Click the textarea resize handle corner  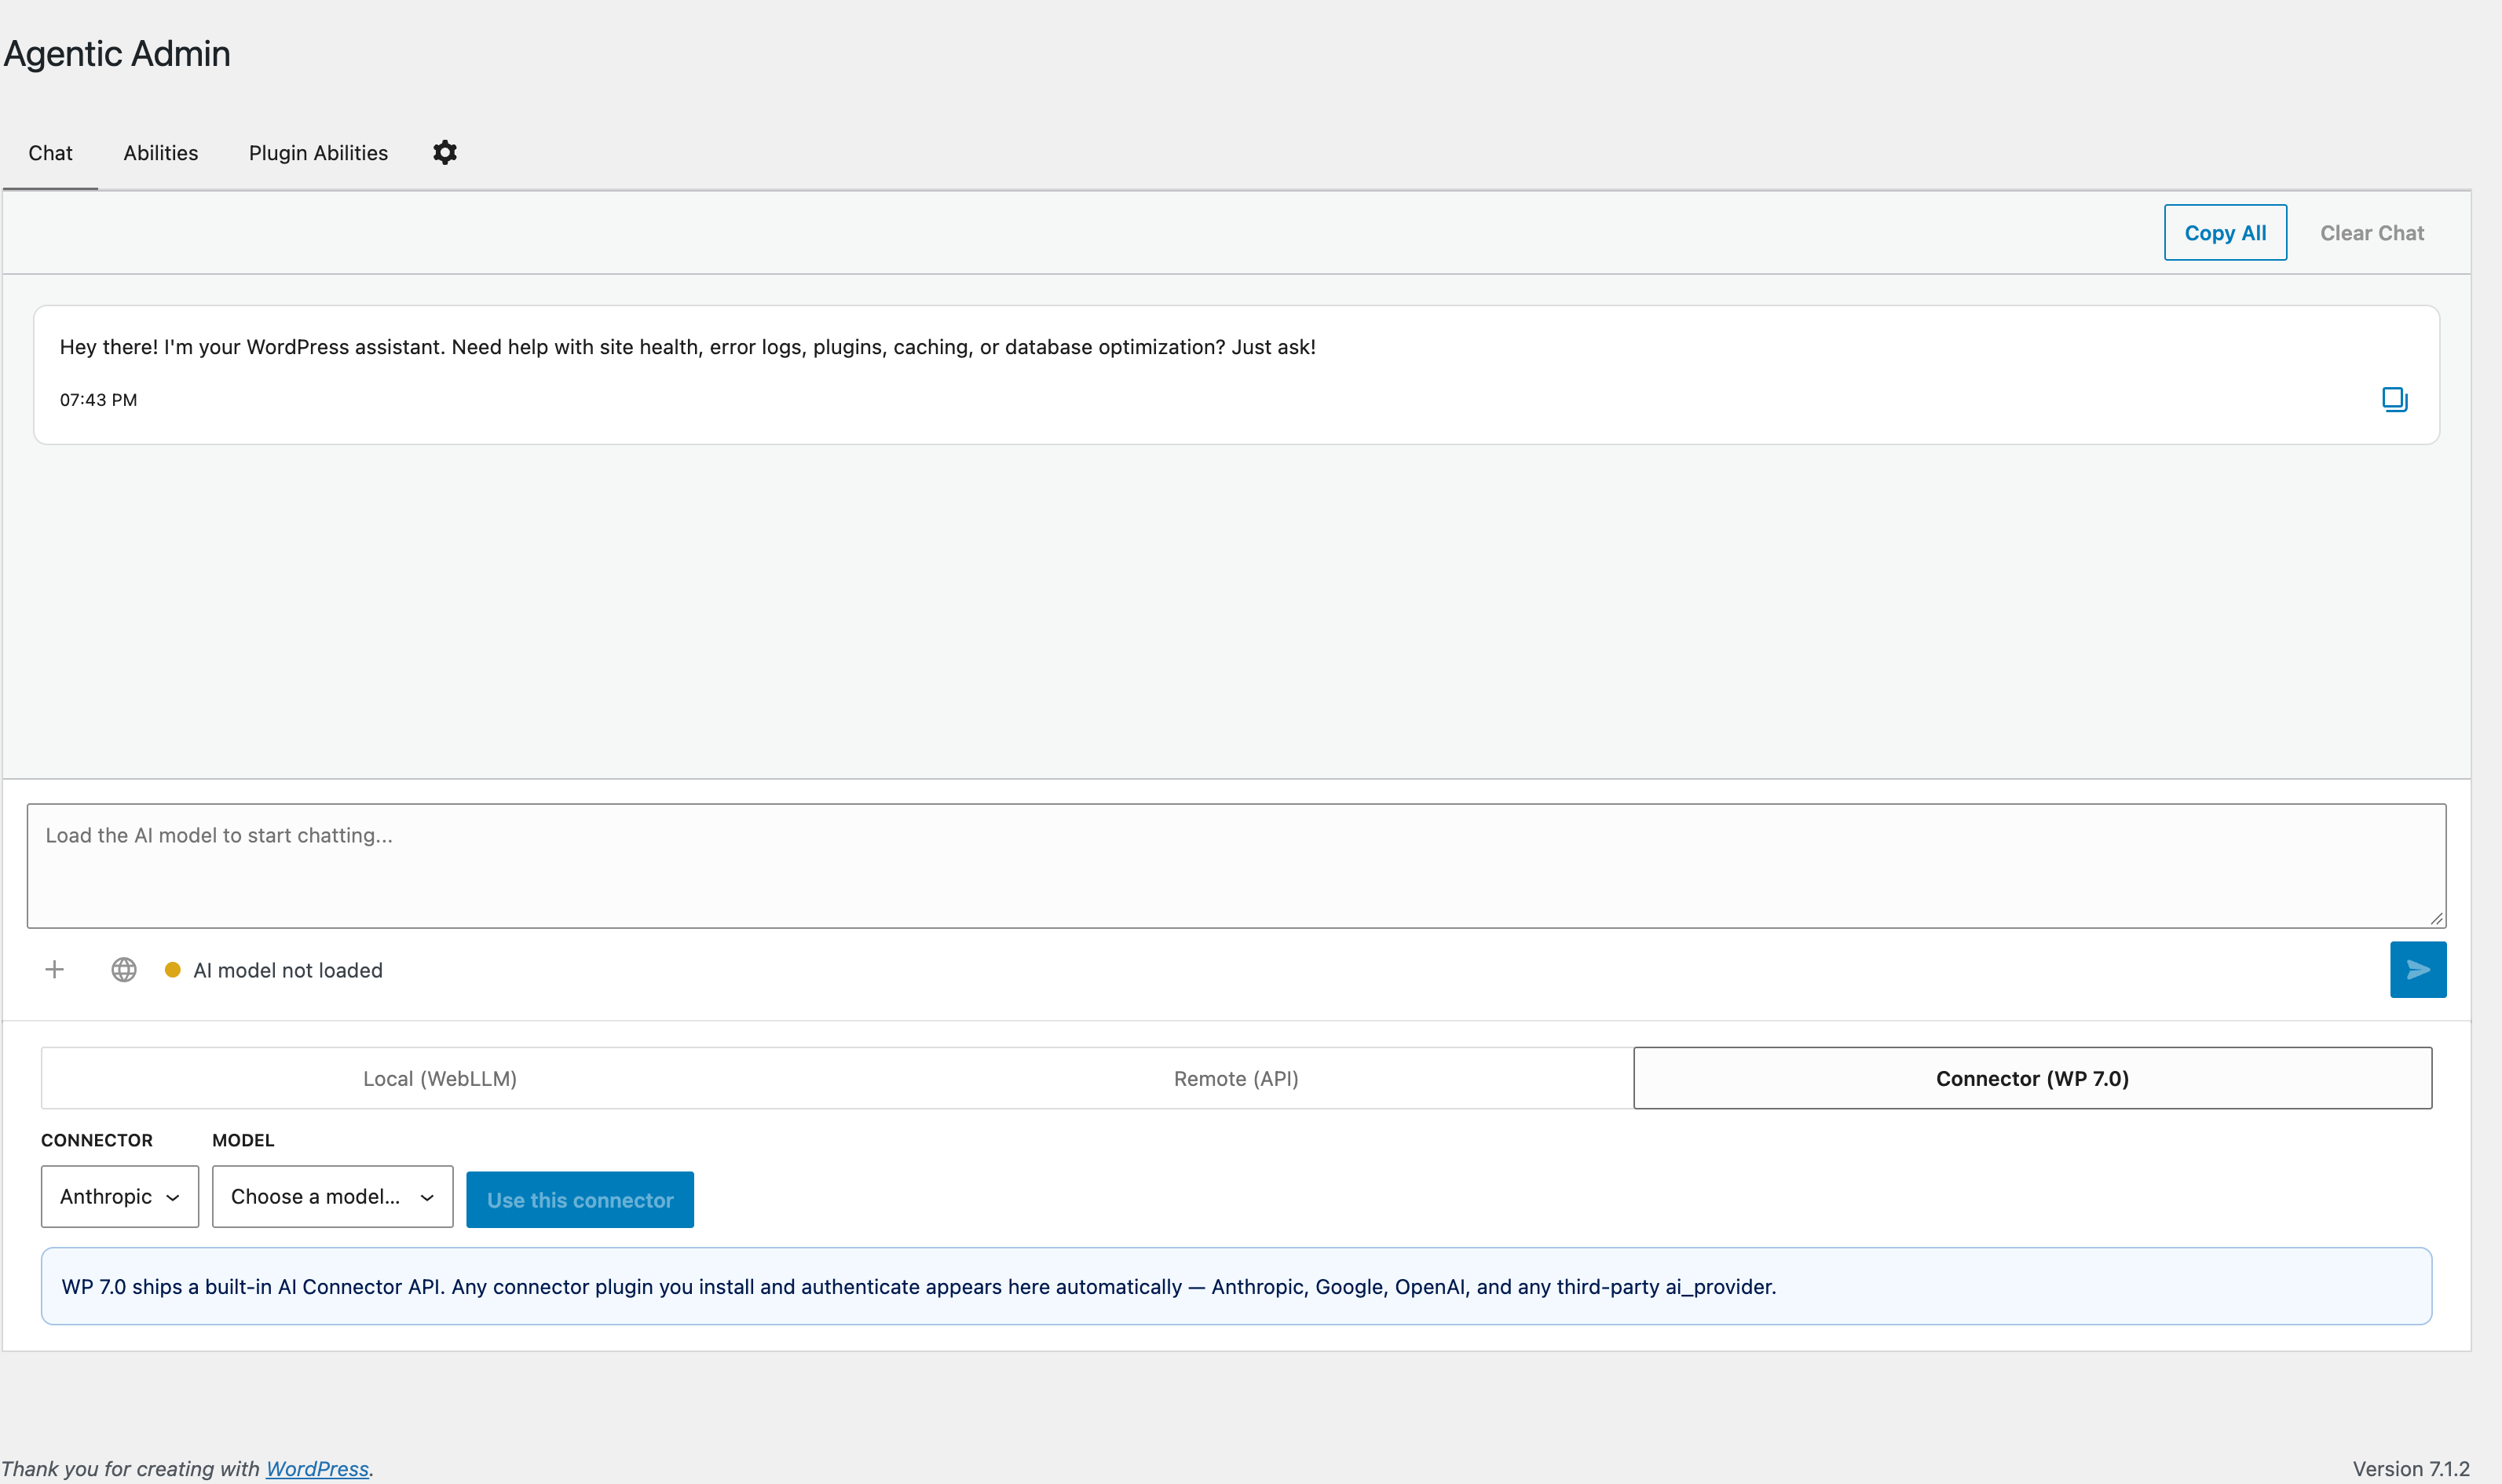2436,918
